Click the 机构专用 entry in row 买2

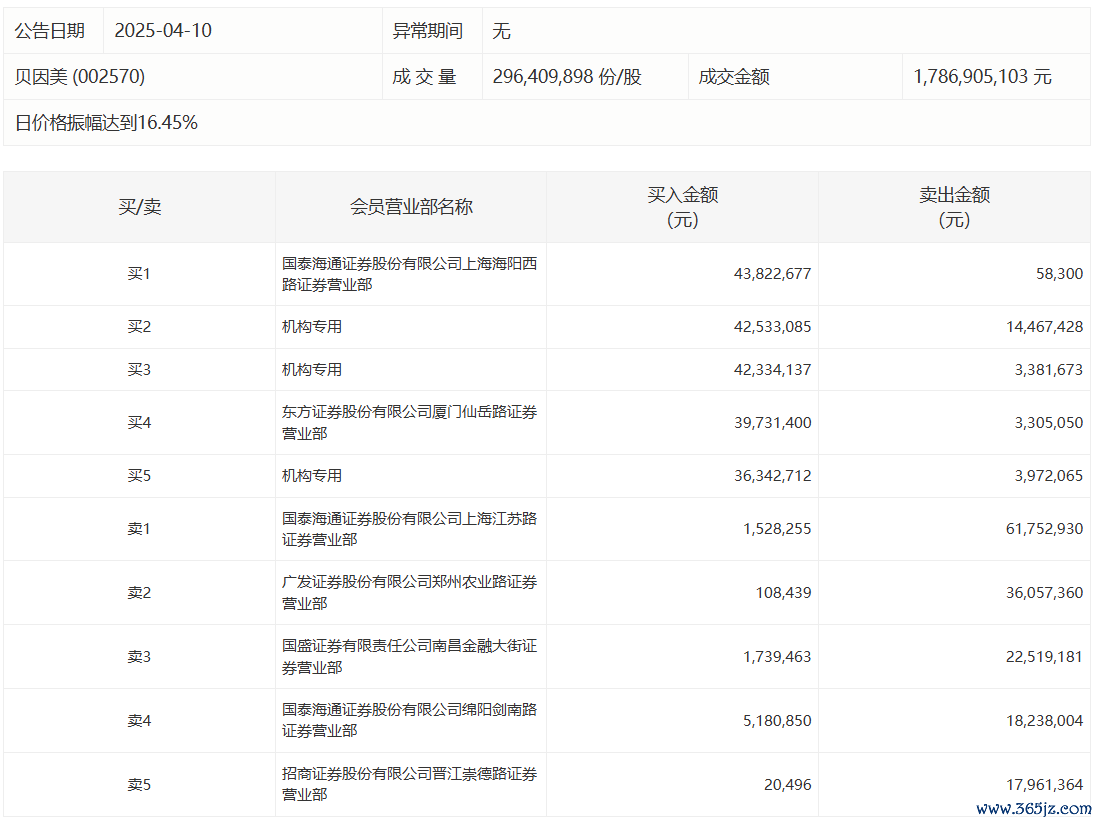click(x=312, y=327)
